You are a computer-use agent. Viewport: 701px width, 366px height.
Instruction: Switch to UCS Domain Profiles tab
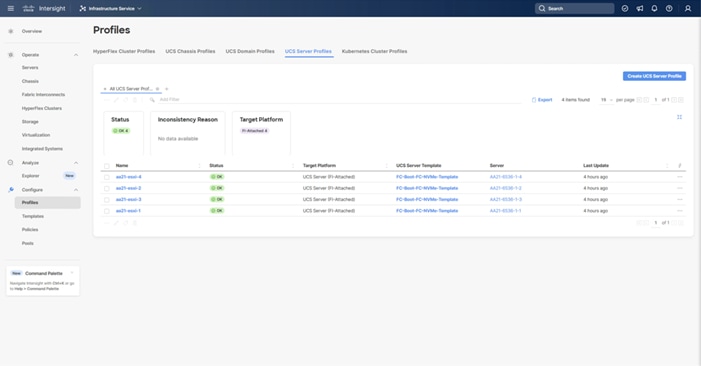(x=250, y=51)
